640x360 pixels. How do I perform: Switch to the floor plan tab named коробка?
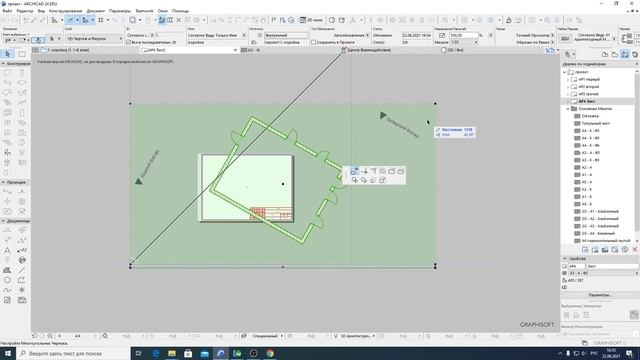[x=69, y=50]
